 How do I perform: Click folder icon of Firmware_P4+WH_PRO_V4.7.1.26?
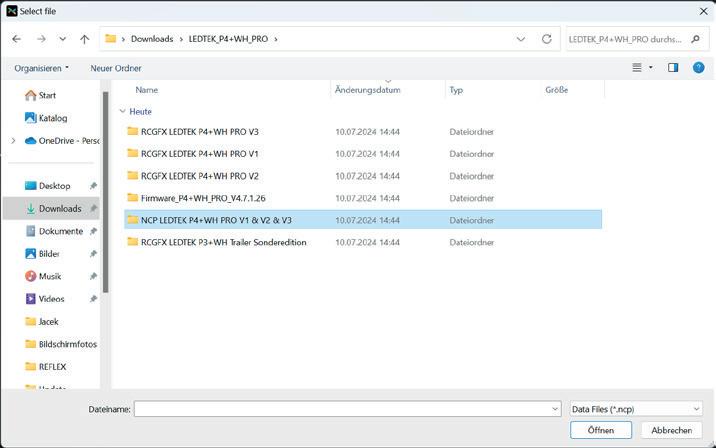tap(133, 197)
